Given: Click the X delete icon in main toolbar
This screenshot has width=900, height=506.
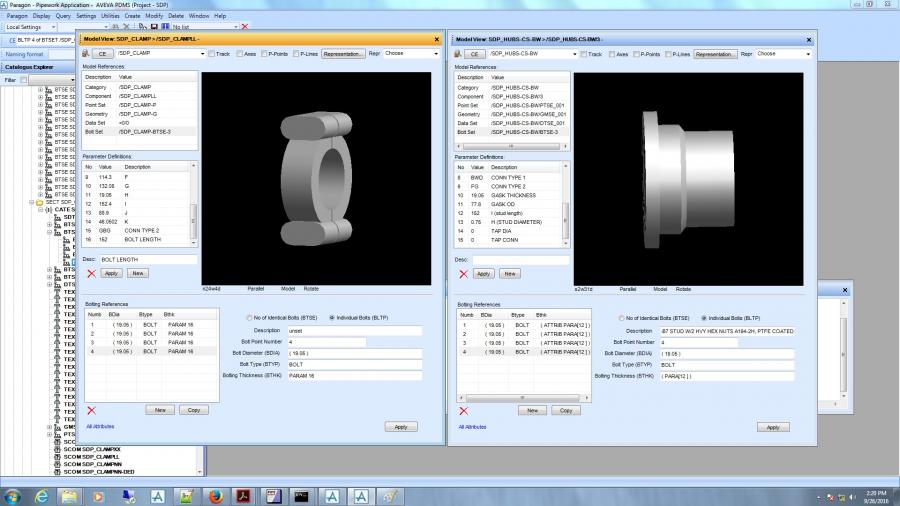Looking at the screenshot, I should coord(127,26).
